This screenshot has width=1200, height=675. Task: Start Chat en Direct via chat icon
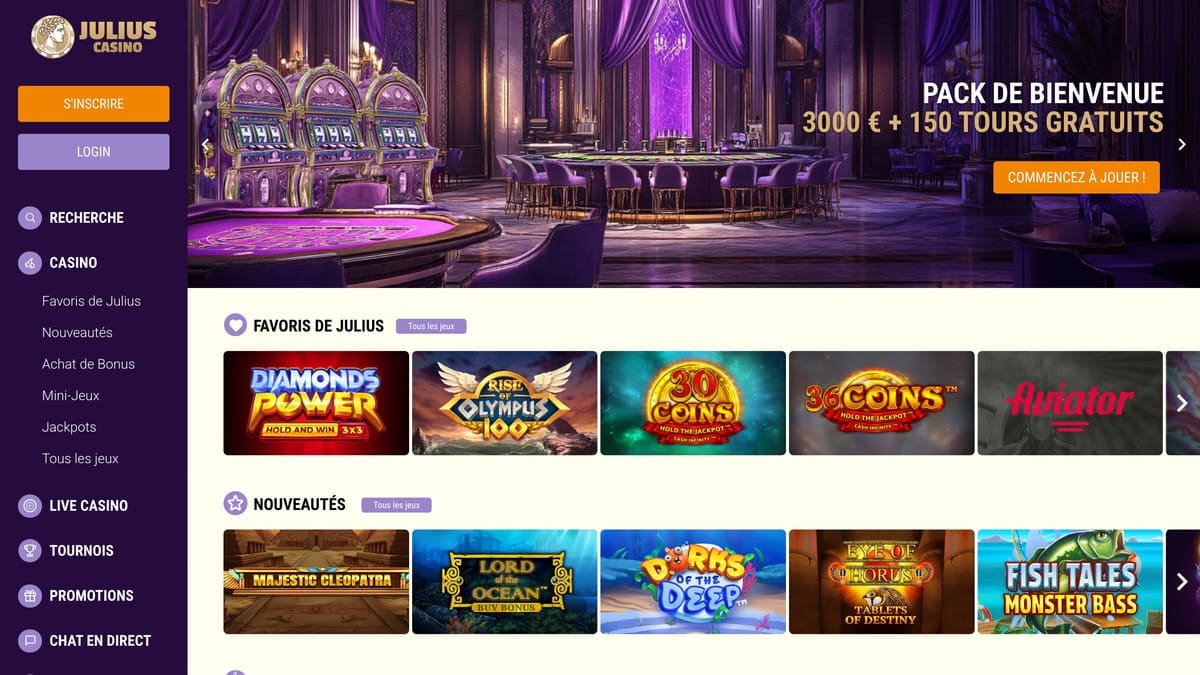(30, 640)
